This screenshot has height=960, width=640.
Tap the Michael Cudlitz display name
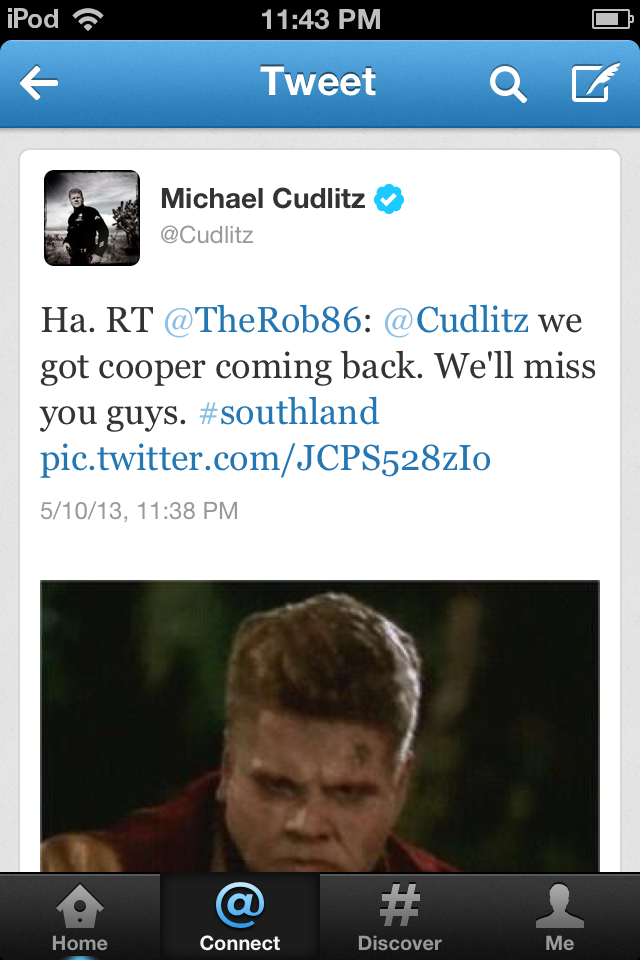(263, 198)
